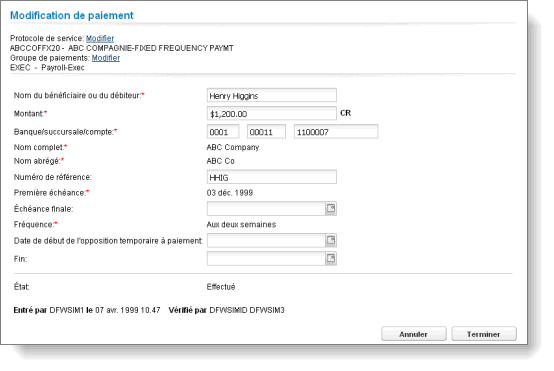Click the empty Échéance finale date field

[x=266, y=208]
